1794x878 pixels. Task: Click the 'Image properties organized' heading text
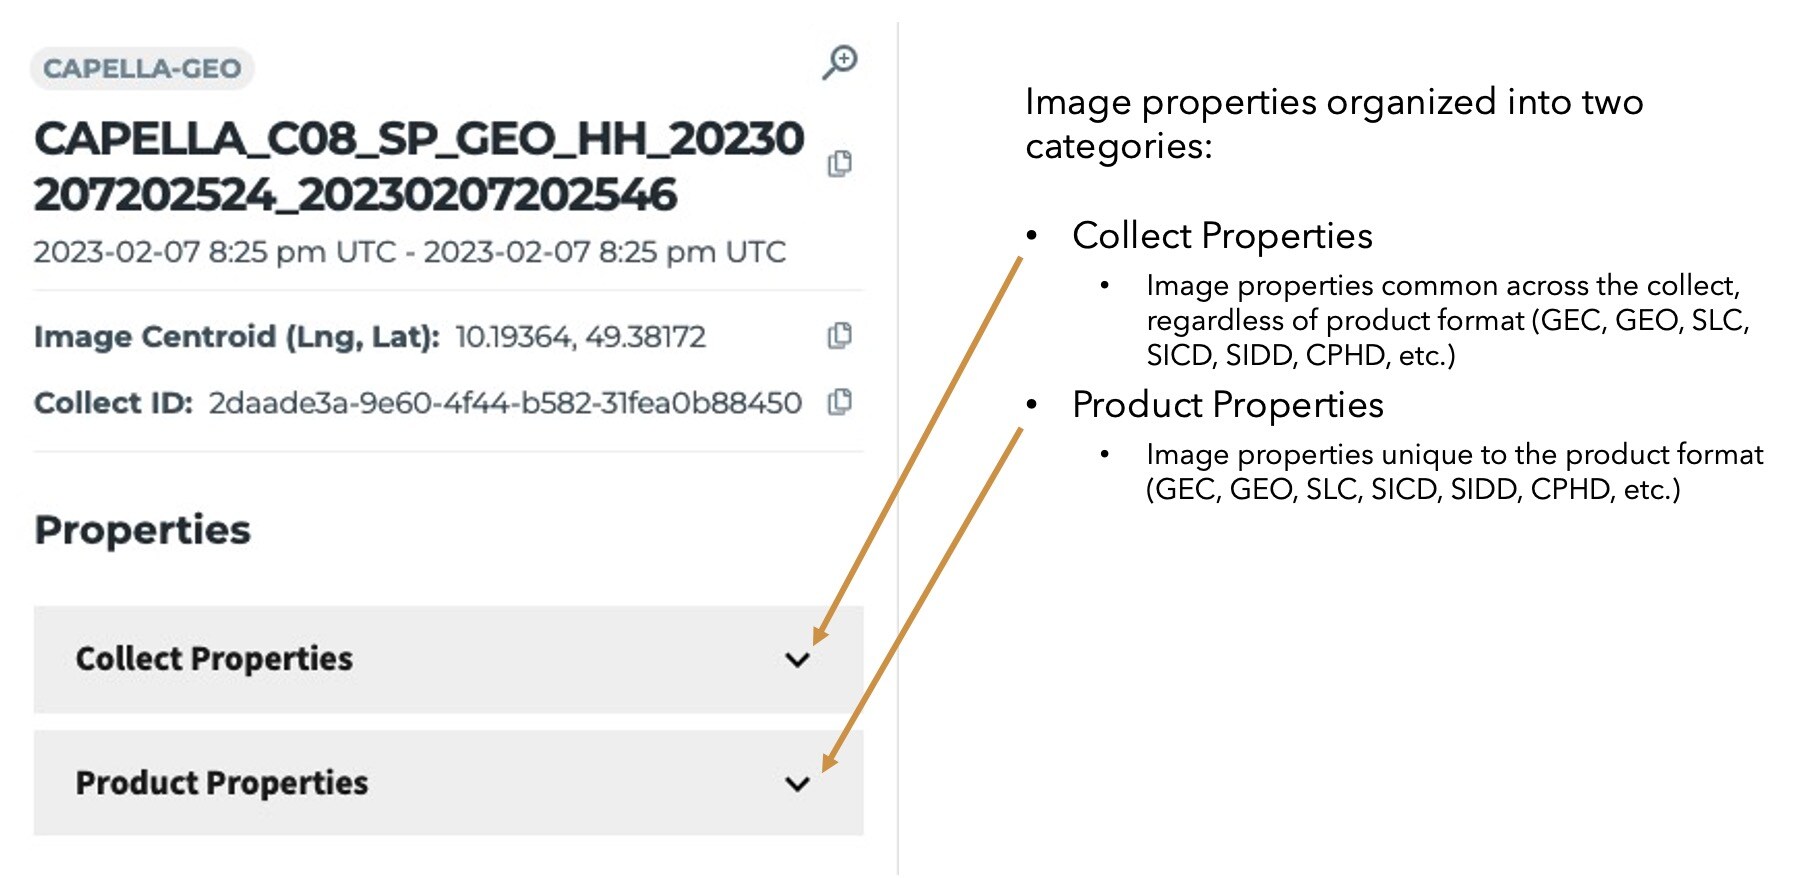click(x=1334, y=124)
